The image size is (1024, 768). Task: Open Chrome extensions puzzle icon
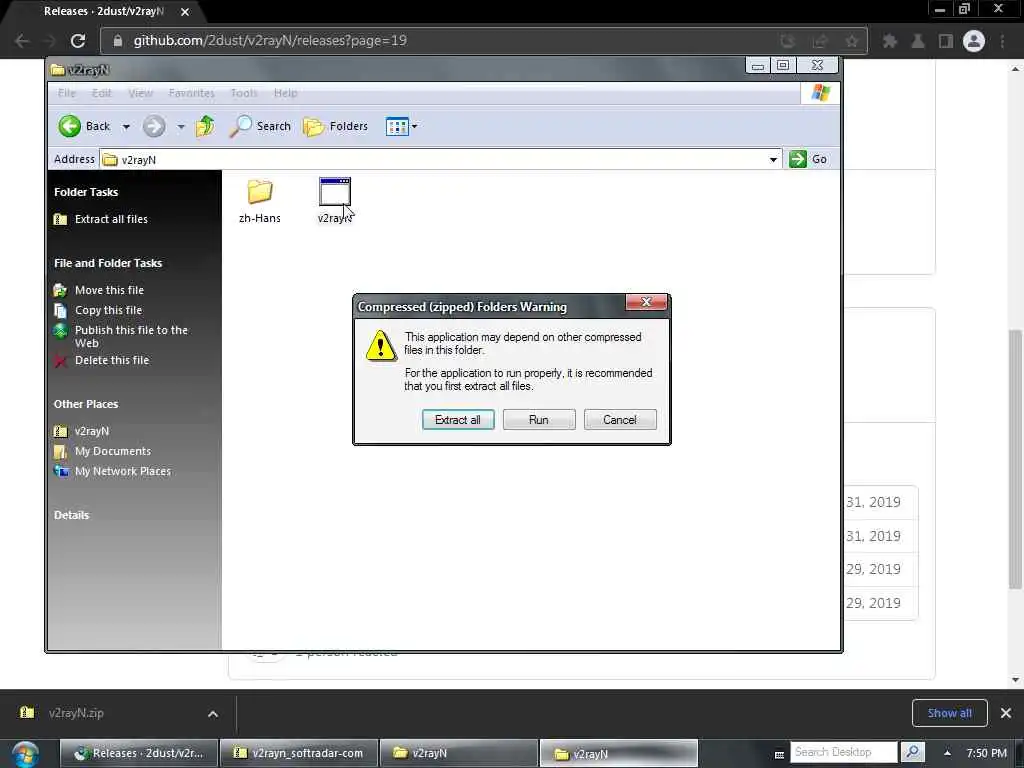tap(889, 41)
